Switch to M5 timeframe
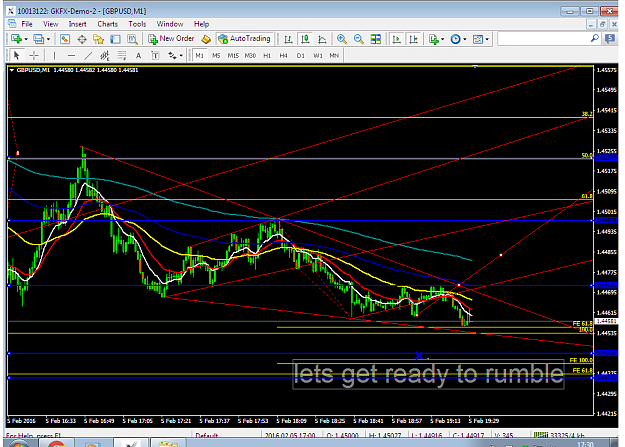Screen dimensions: 625x447 [216, 55]
